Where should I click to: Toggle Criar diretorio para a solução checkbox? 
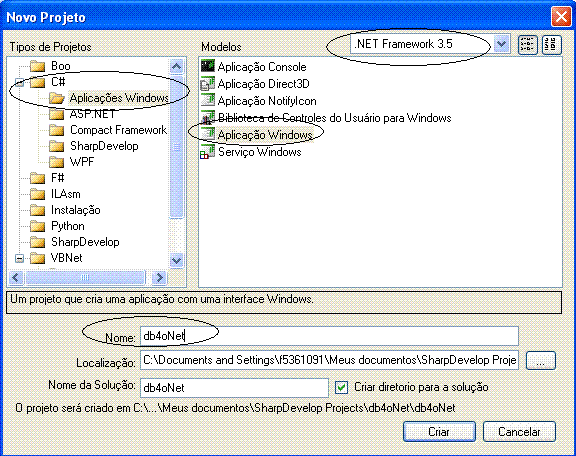[x=342, y=387]
